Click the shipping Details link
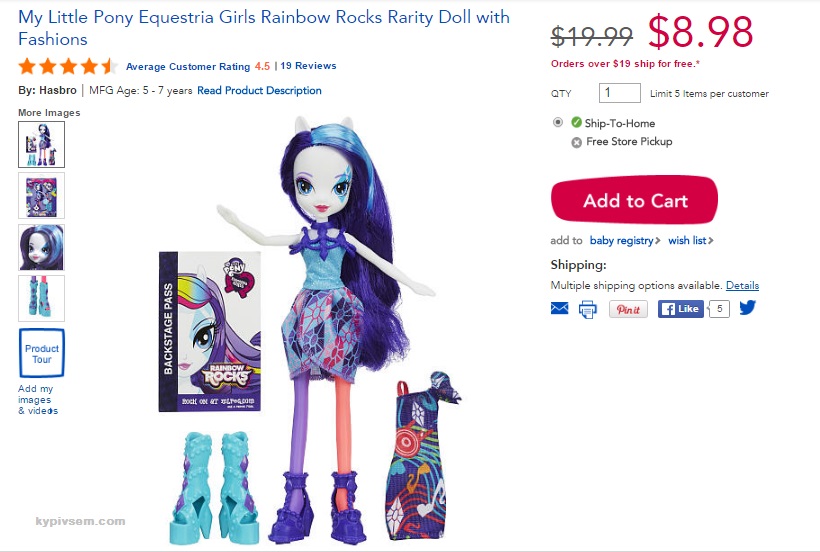The image size is (820, 552). click(742, 285)
